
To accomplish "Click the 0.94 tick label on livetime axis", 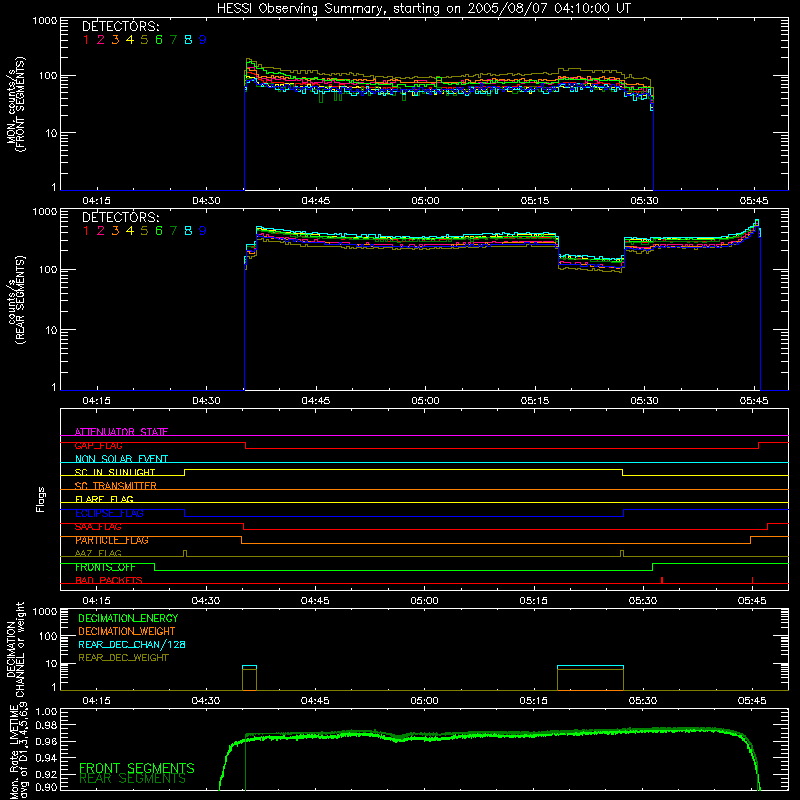I will point(46,758).
